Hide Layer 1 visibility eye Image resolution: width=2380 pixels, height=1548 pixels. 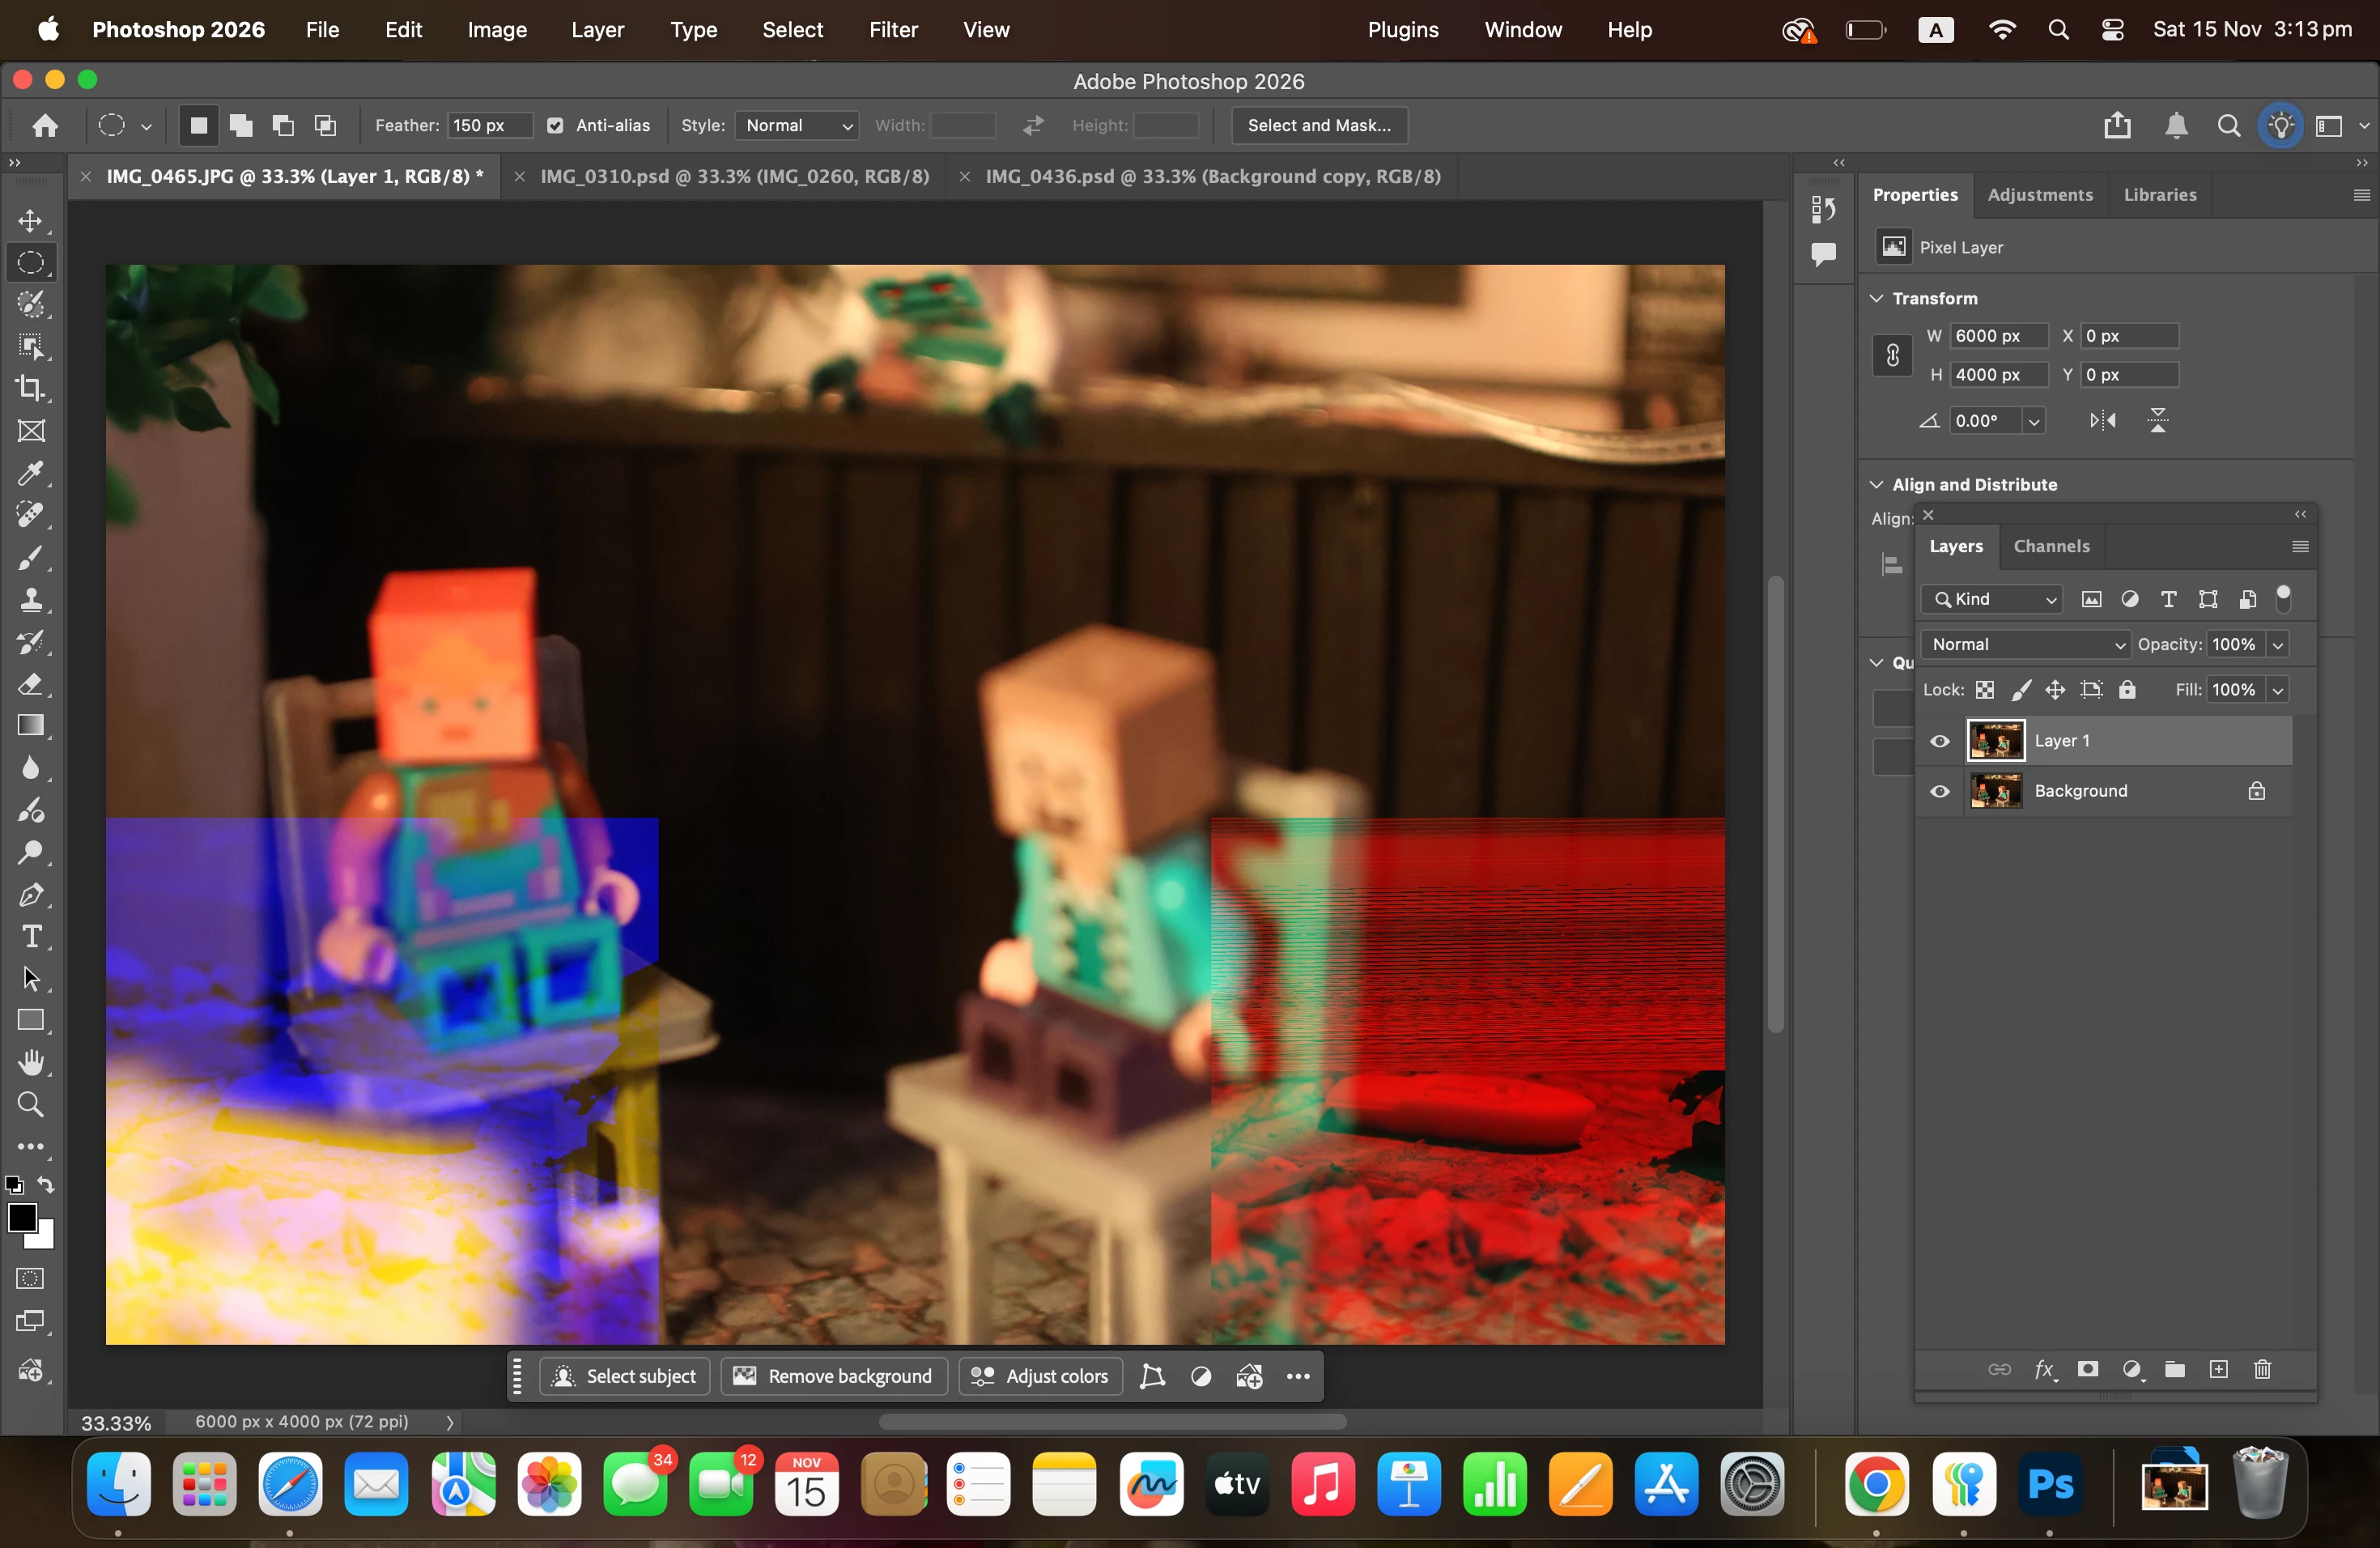[x=1940, y=741]
